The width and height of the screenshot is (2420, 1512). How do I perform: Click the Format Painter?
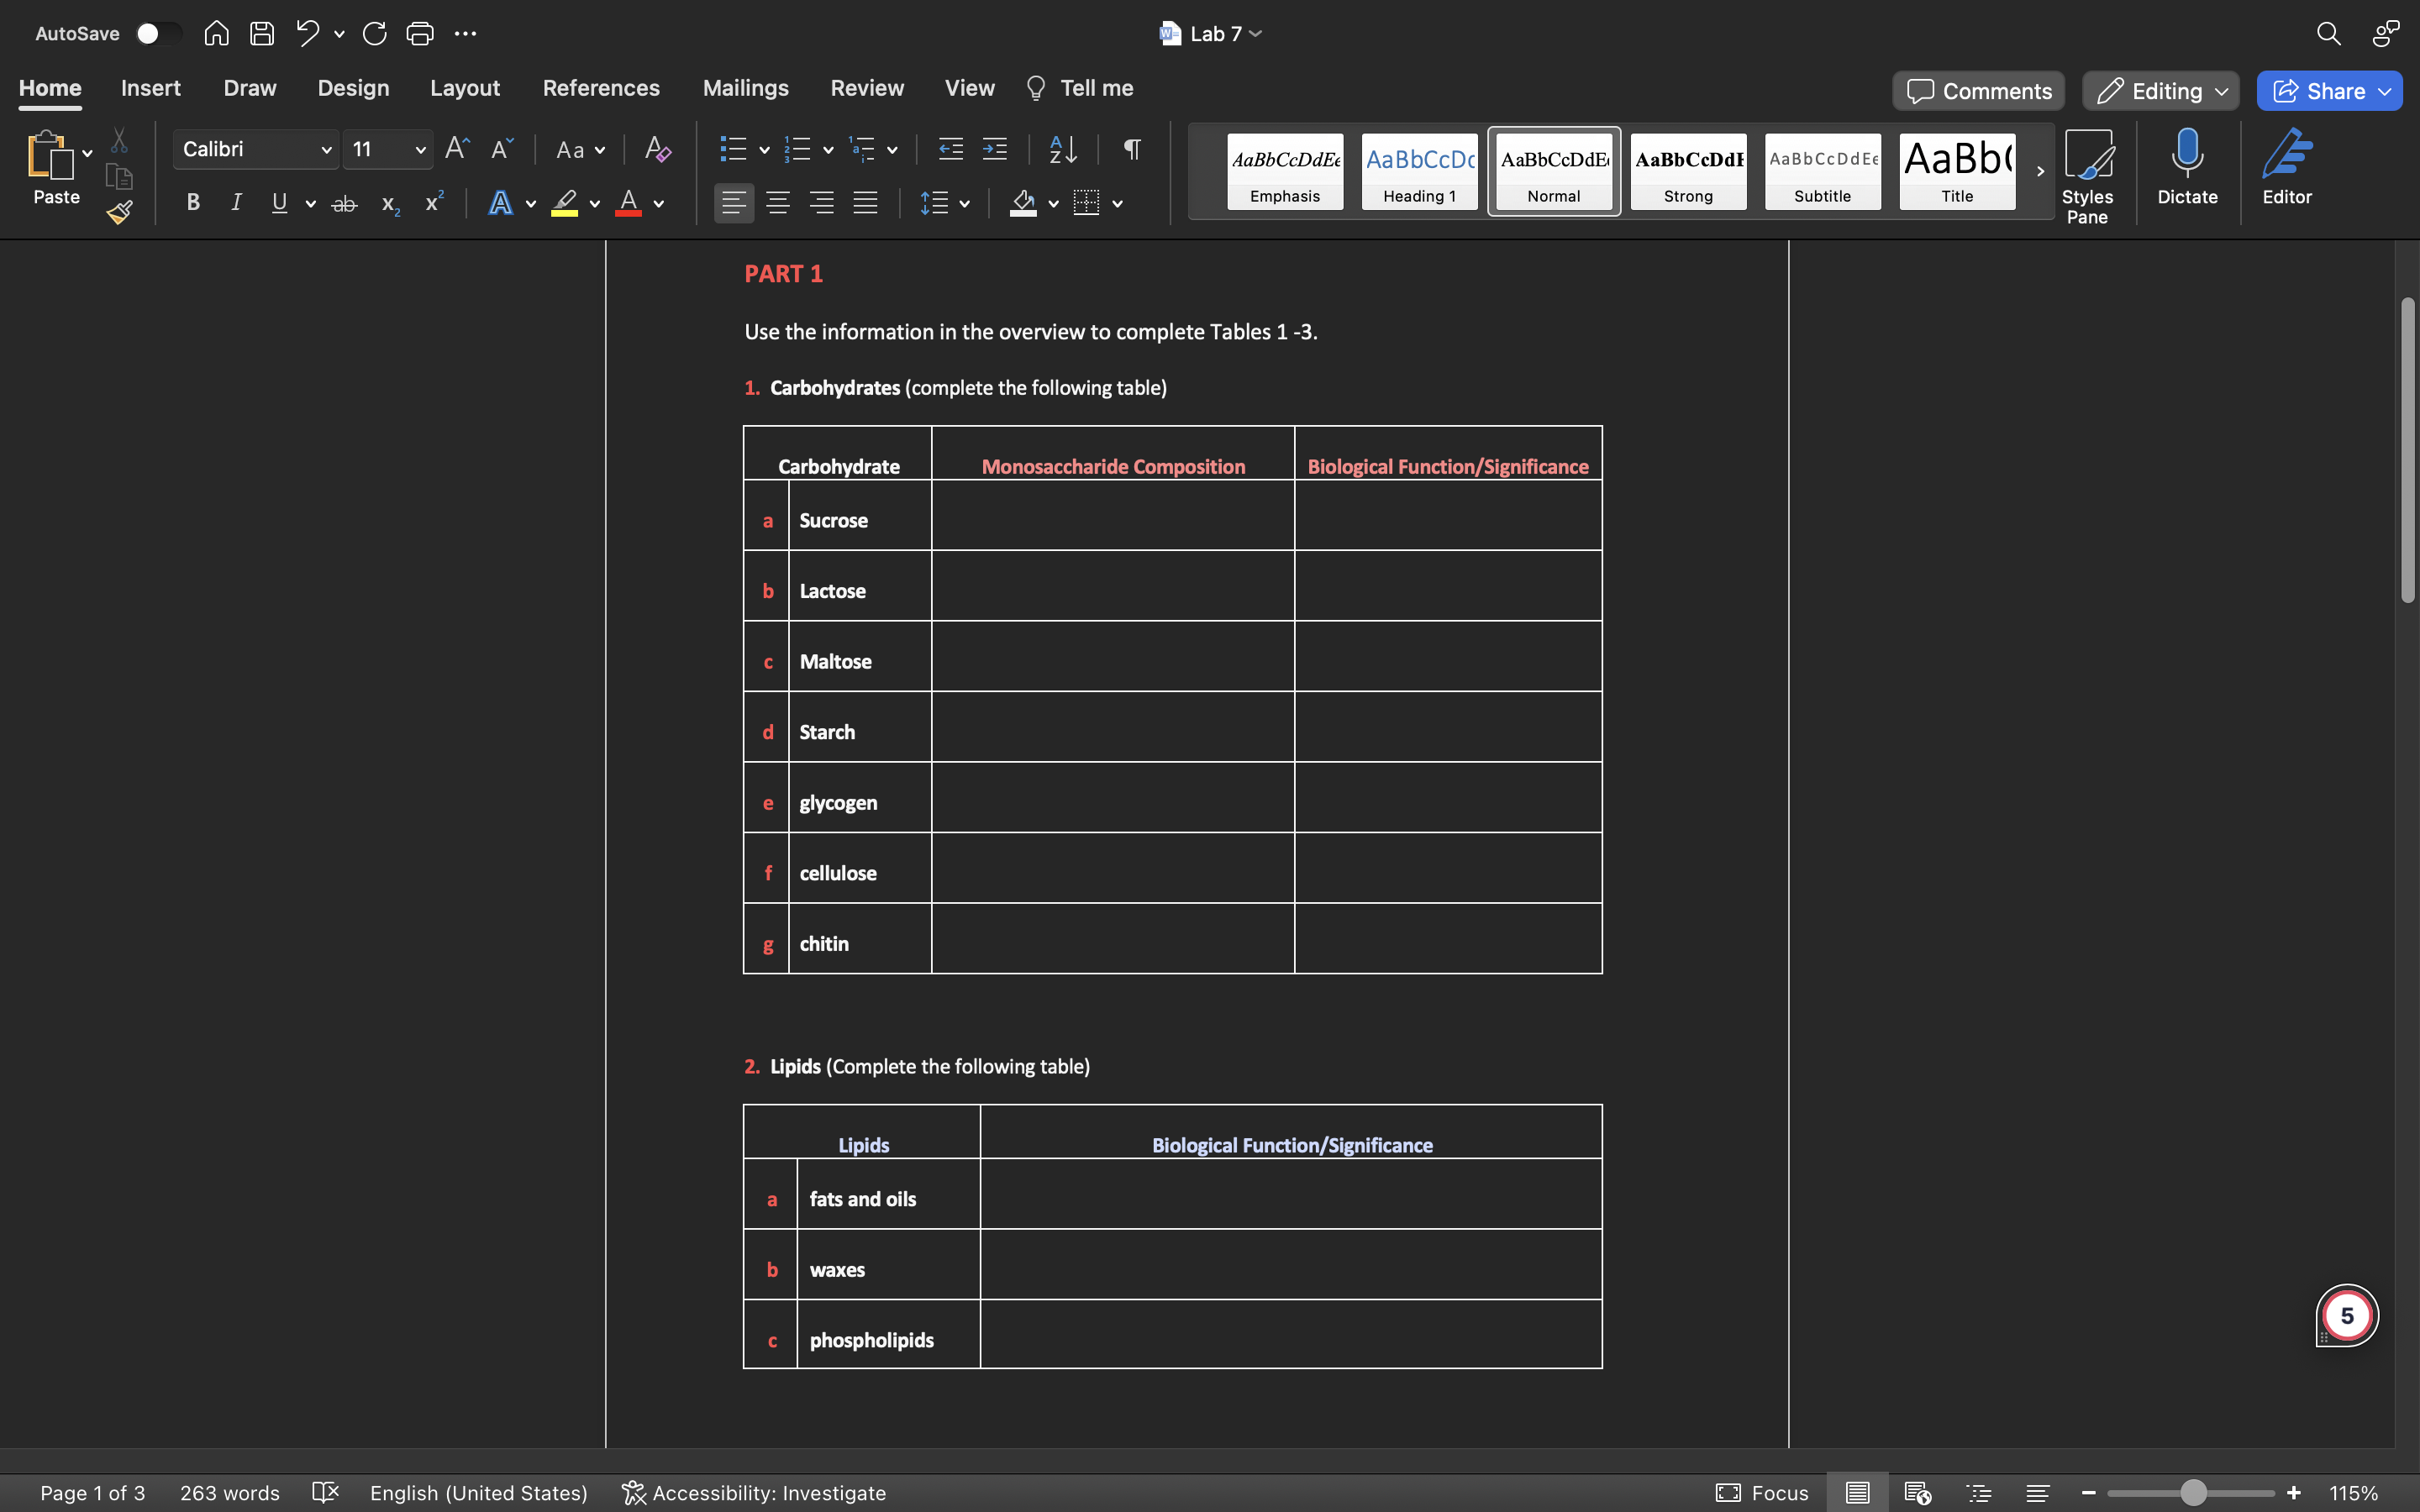119,212
